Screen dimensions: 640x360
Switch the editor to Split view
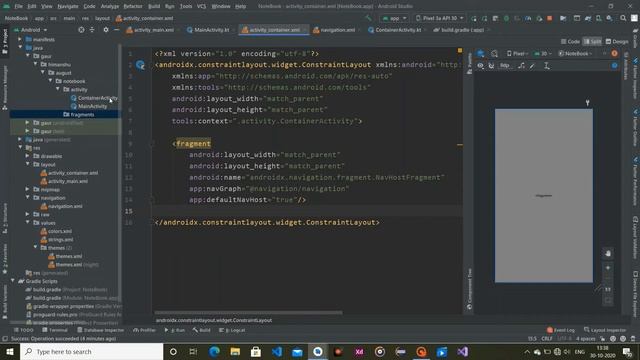592,42
